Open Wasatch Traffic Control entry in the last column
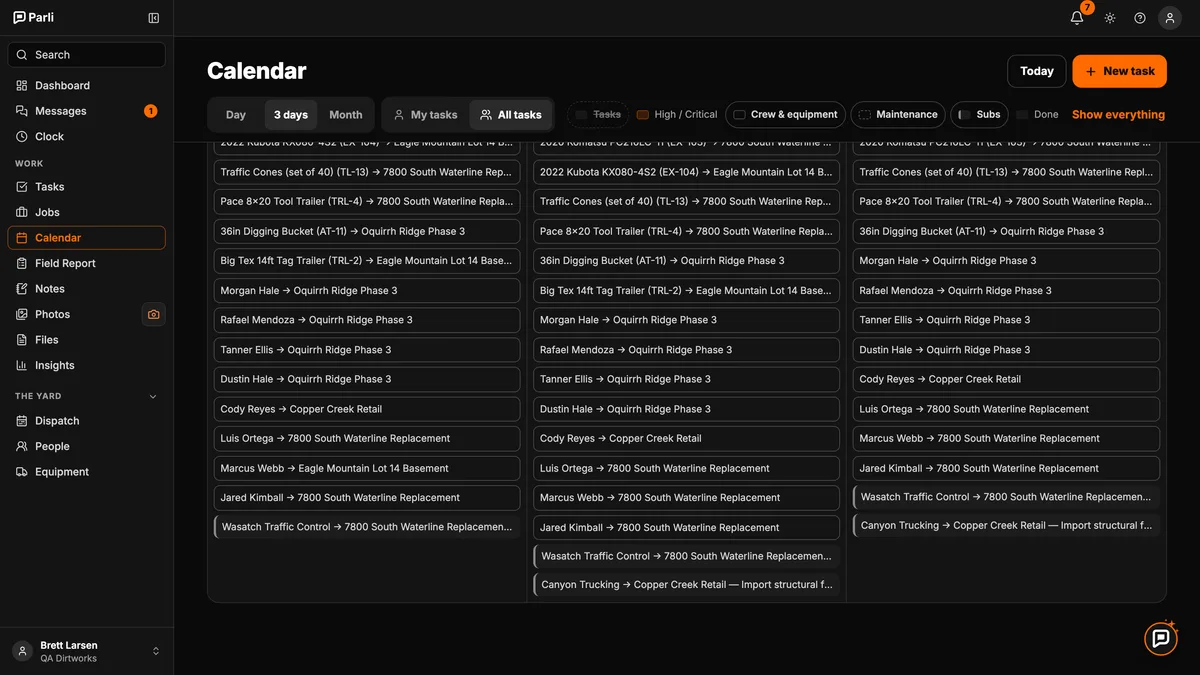 point(1006,497)
